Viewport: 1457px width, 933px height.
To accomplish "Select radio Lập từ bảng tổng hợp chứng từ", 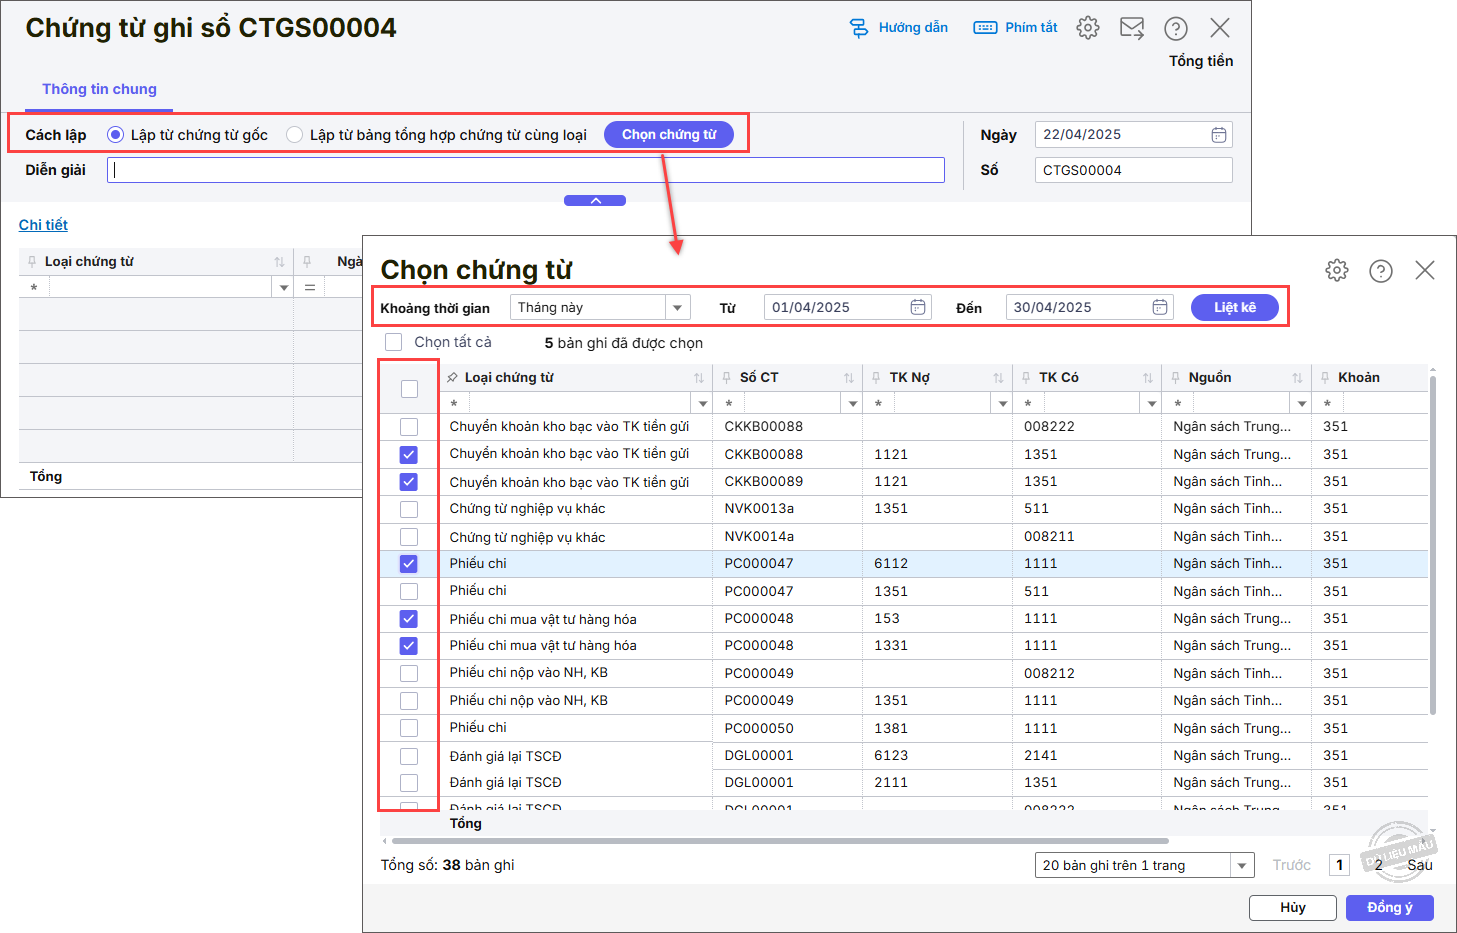I will point(295,135).
